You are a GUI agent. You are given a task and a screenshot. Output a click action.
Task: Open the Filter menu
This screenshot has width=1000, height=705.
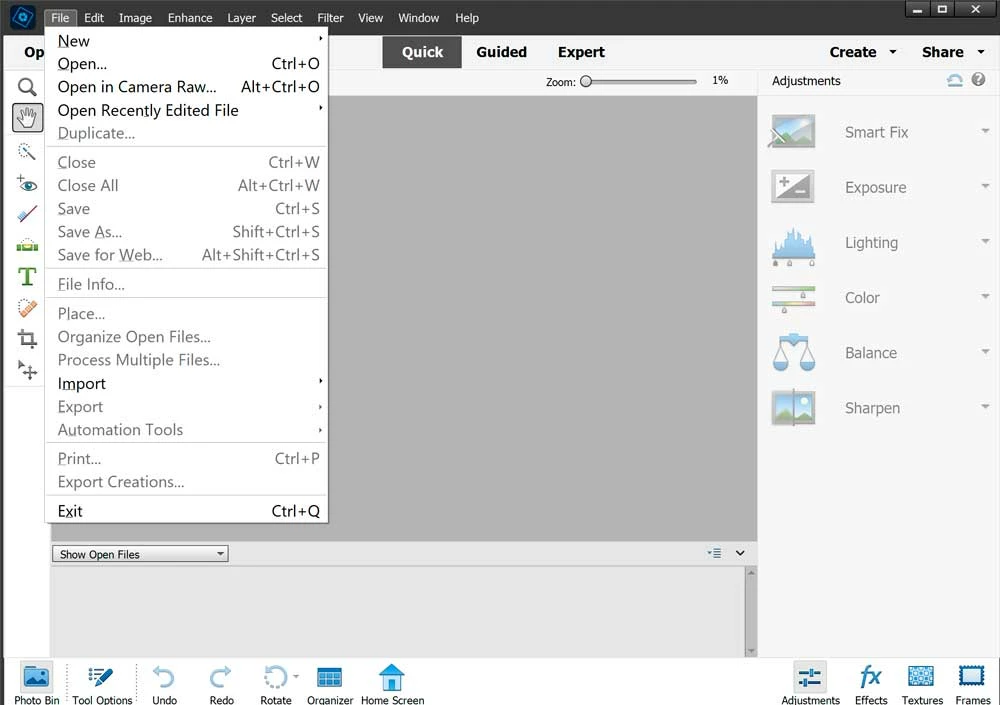pyautogui.click(x=330, y=18)
